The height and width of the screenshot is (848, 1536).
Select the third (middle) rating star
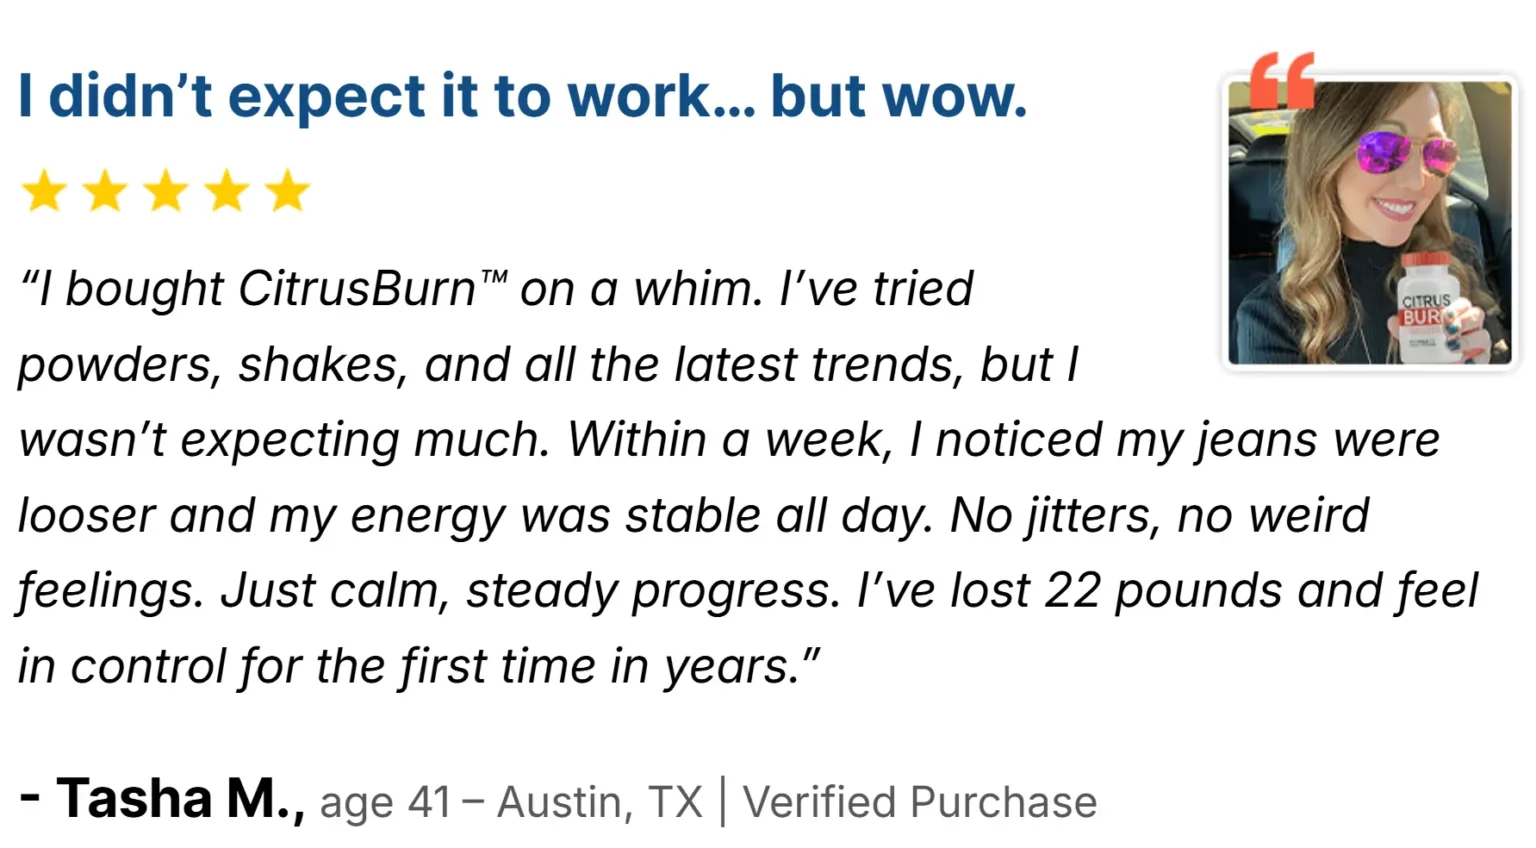(x=166, y=191)
